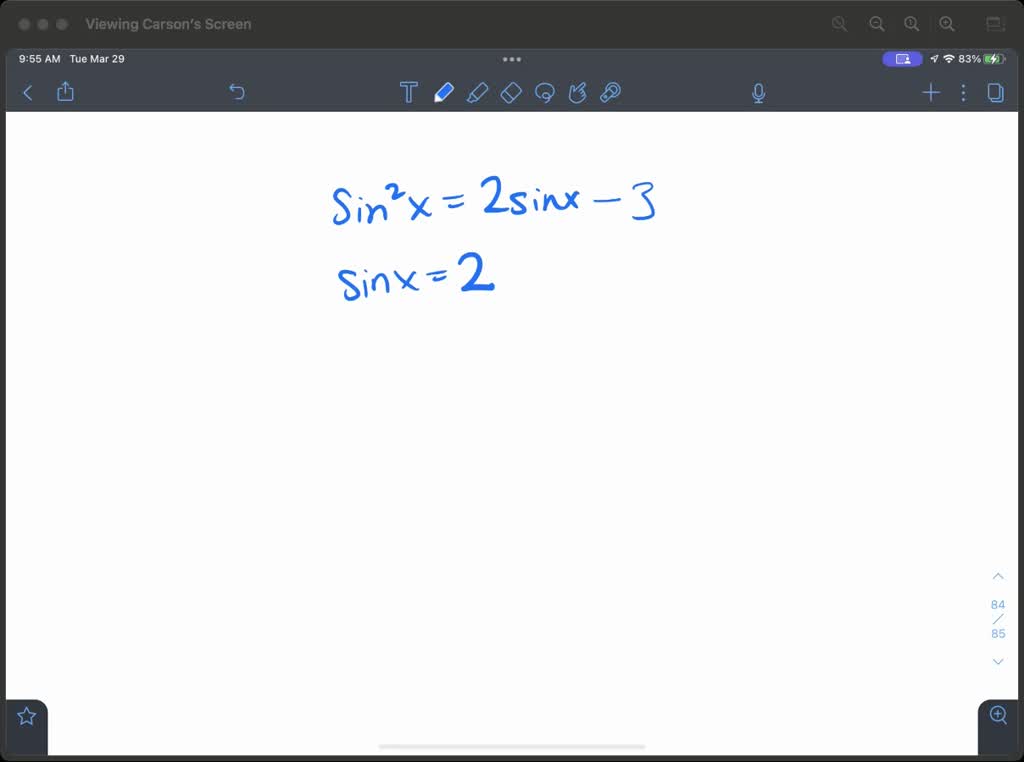Image resolution: width=1024 pixels, height=762 pixels.
Task: Collapse to the previous page chevron
Action: coord(997,576)
